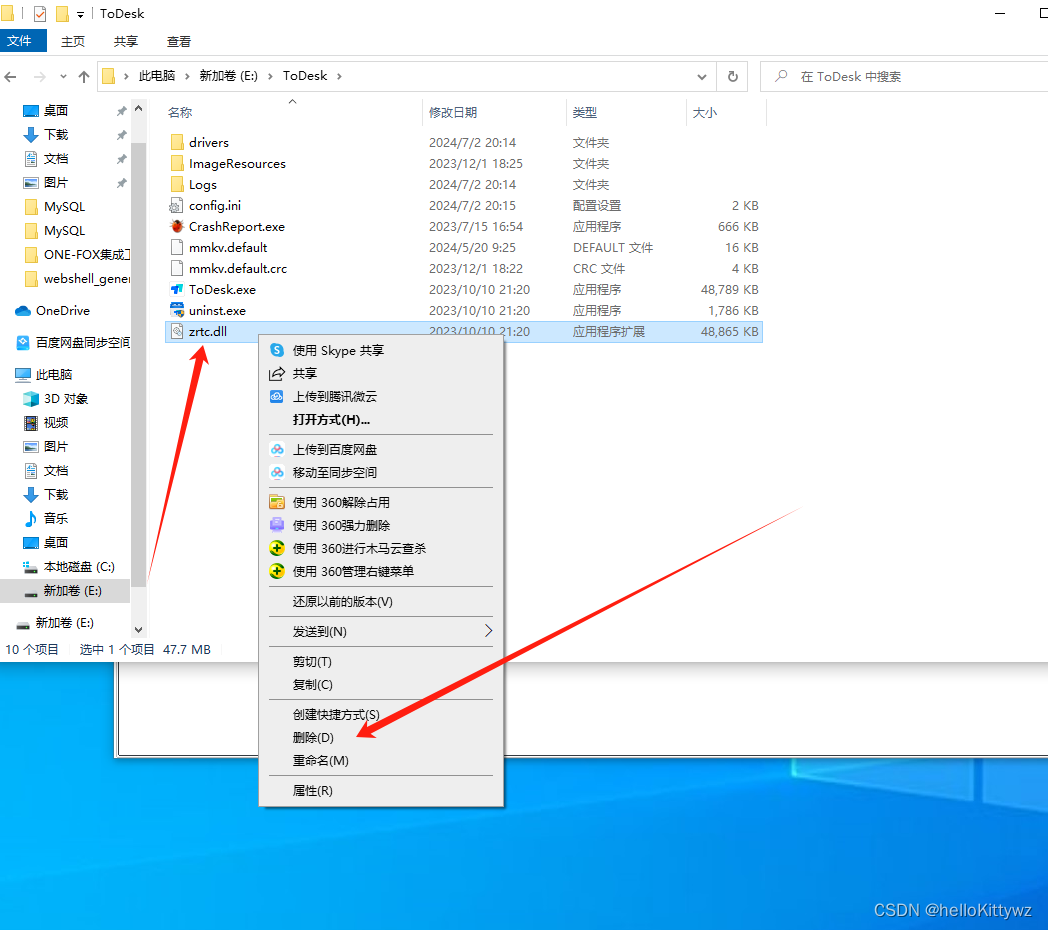Click the ToDesk.exe file icon
This screenshot has height=930, width=1048.
(177, 289)
